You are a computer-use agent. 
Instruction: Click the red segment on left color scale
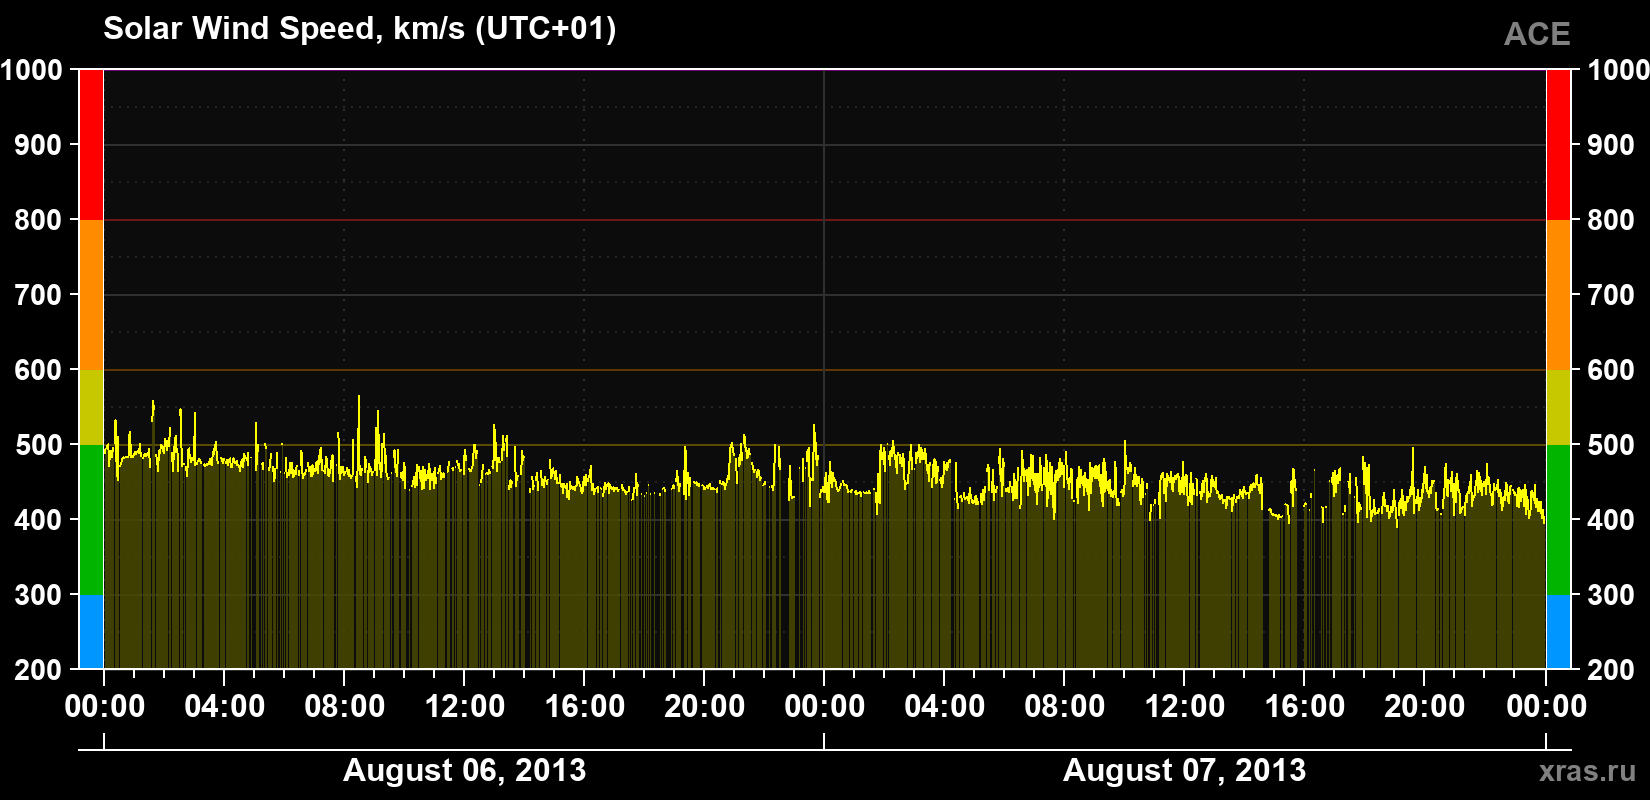coord(91,145)
